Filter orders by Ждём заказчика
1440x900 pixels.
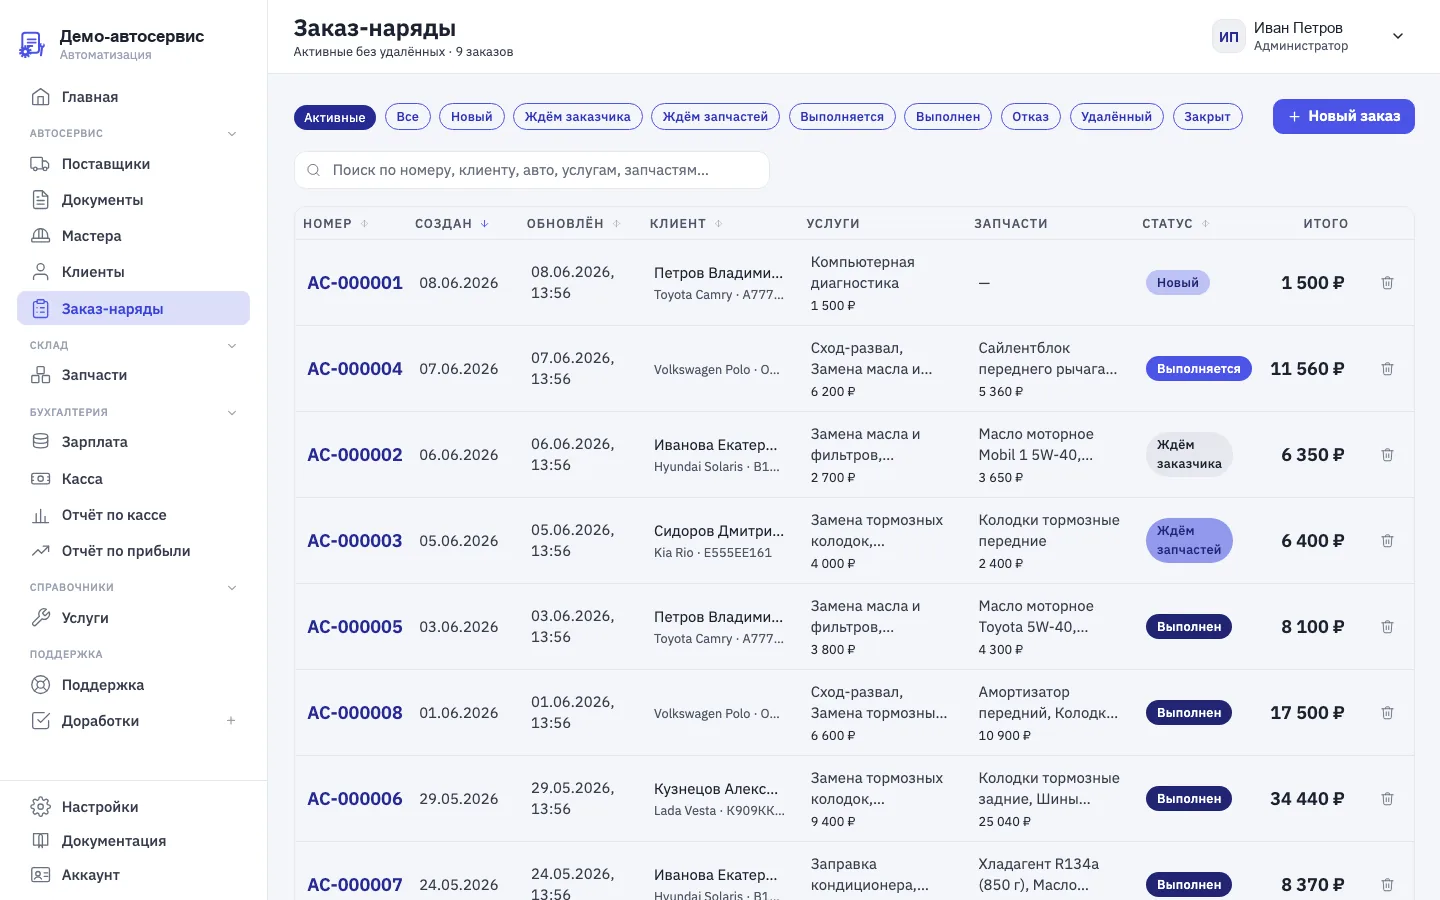pyautogui.click(x=577, y=117)
